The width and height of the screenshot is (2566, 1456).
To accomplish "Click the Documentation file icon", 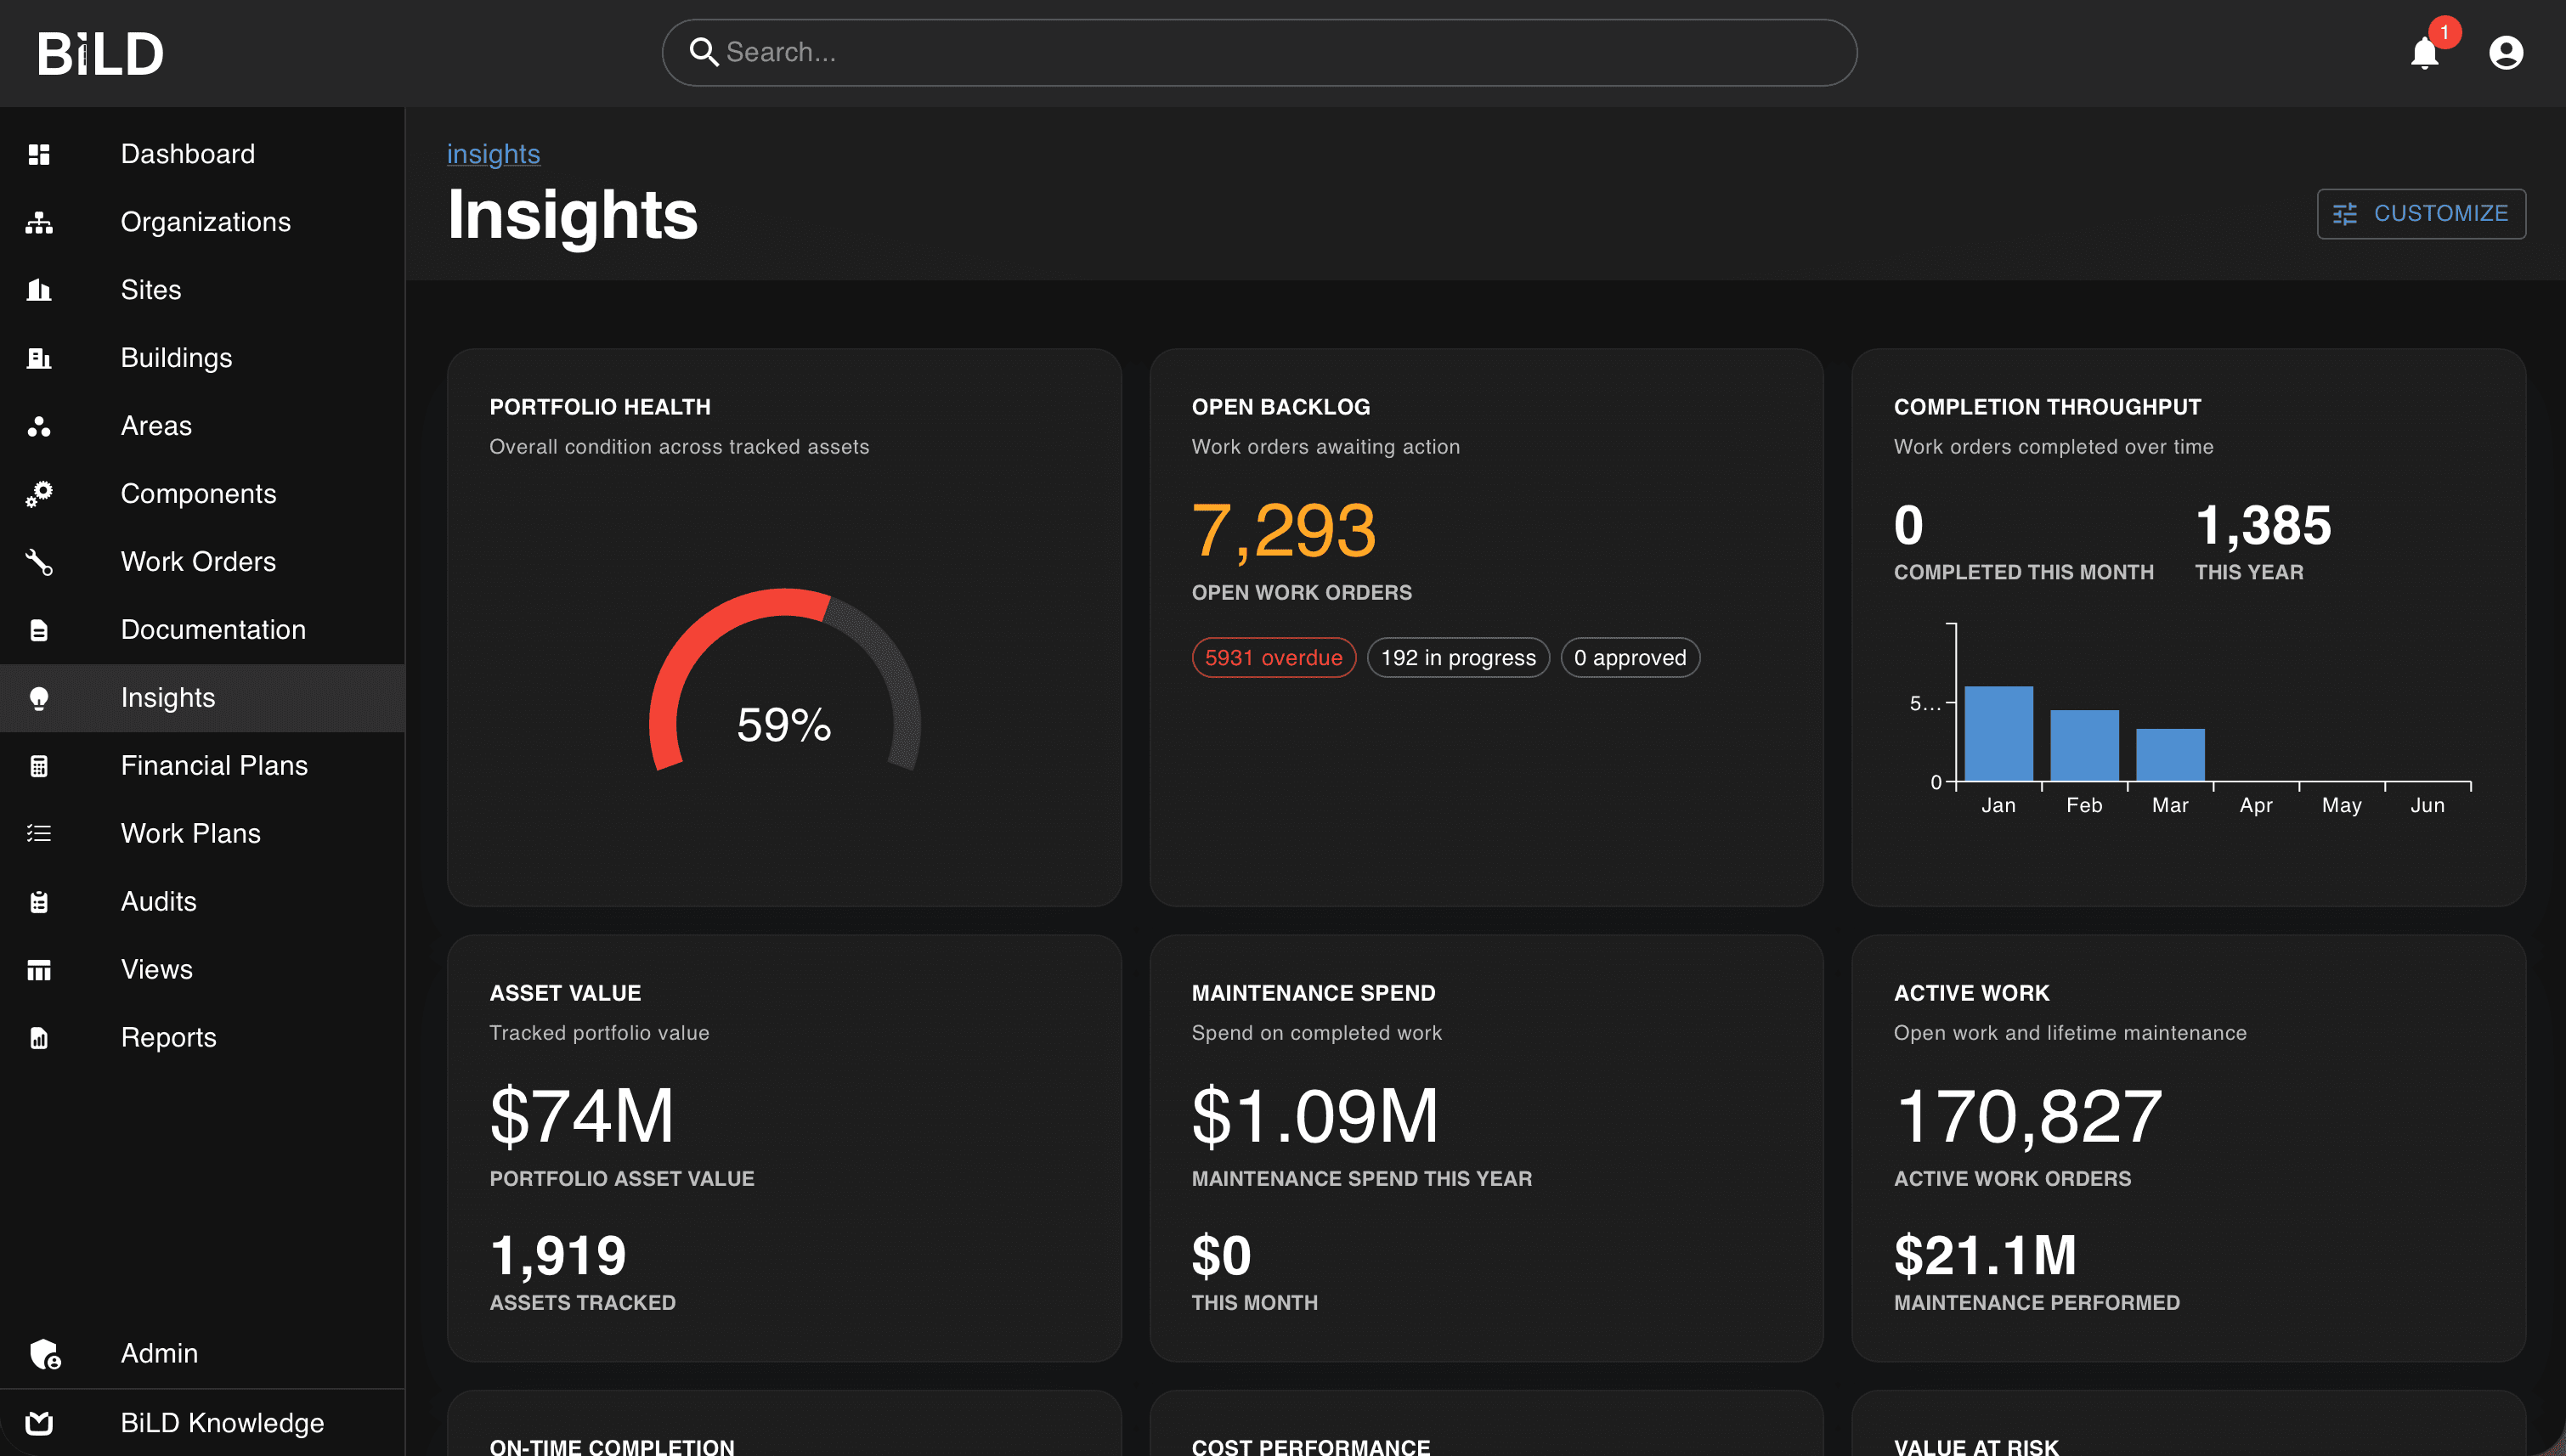I will click(x=39, y=630).
